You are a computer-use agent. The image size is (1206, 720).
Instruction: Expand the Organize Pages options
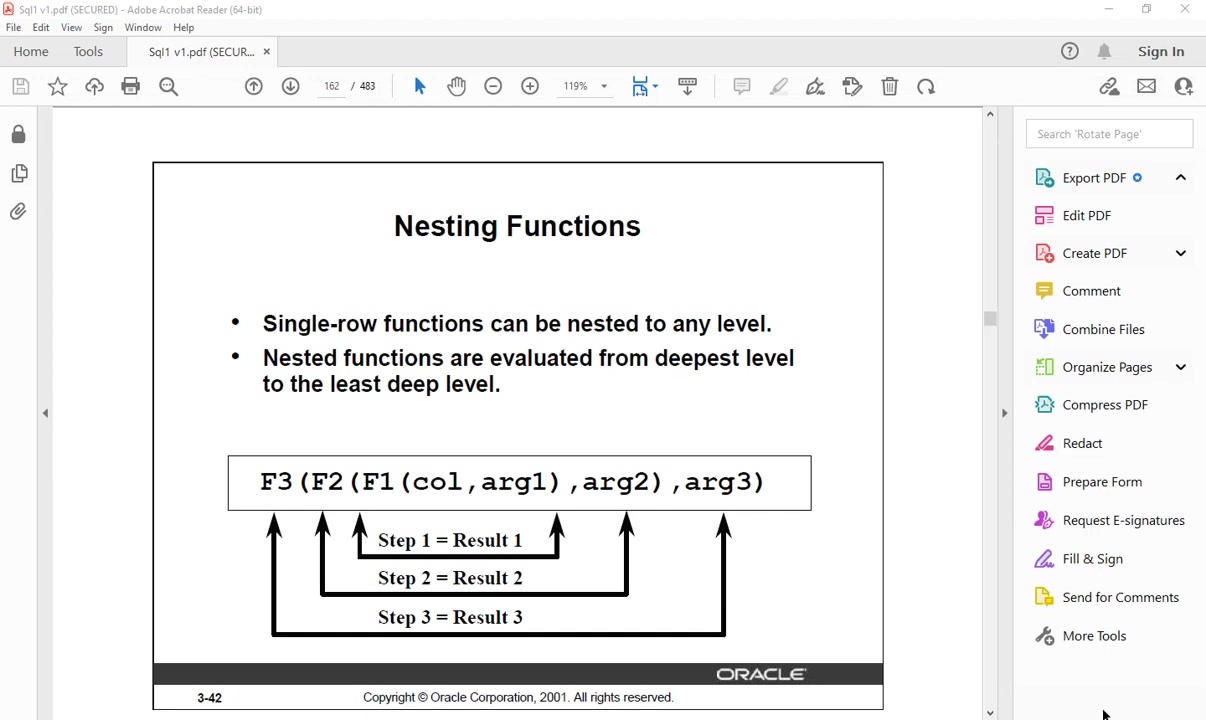pos(1180,367)
